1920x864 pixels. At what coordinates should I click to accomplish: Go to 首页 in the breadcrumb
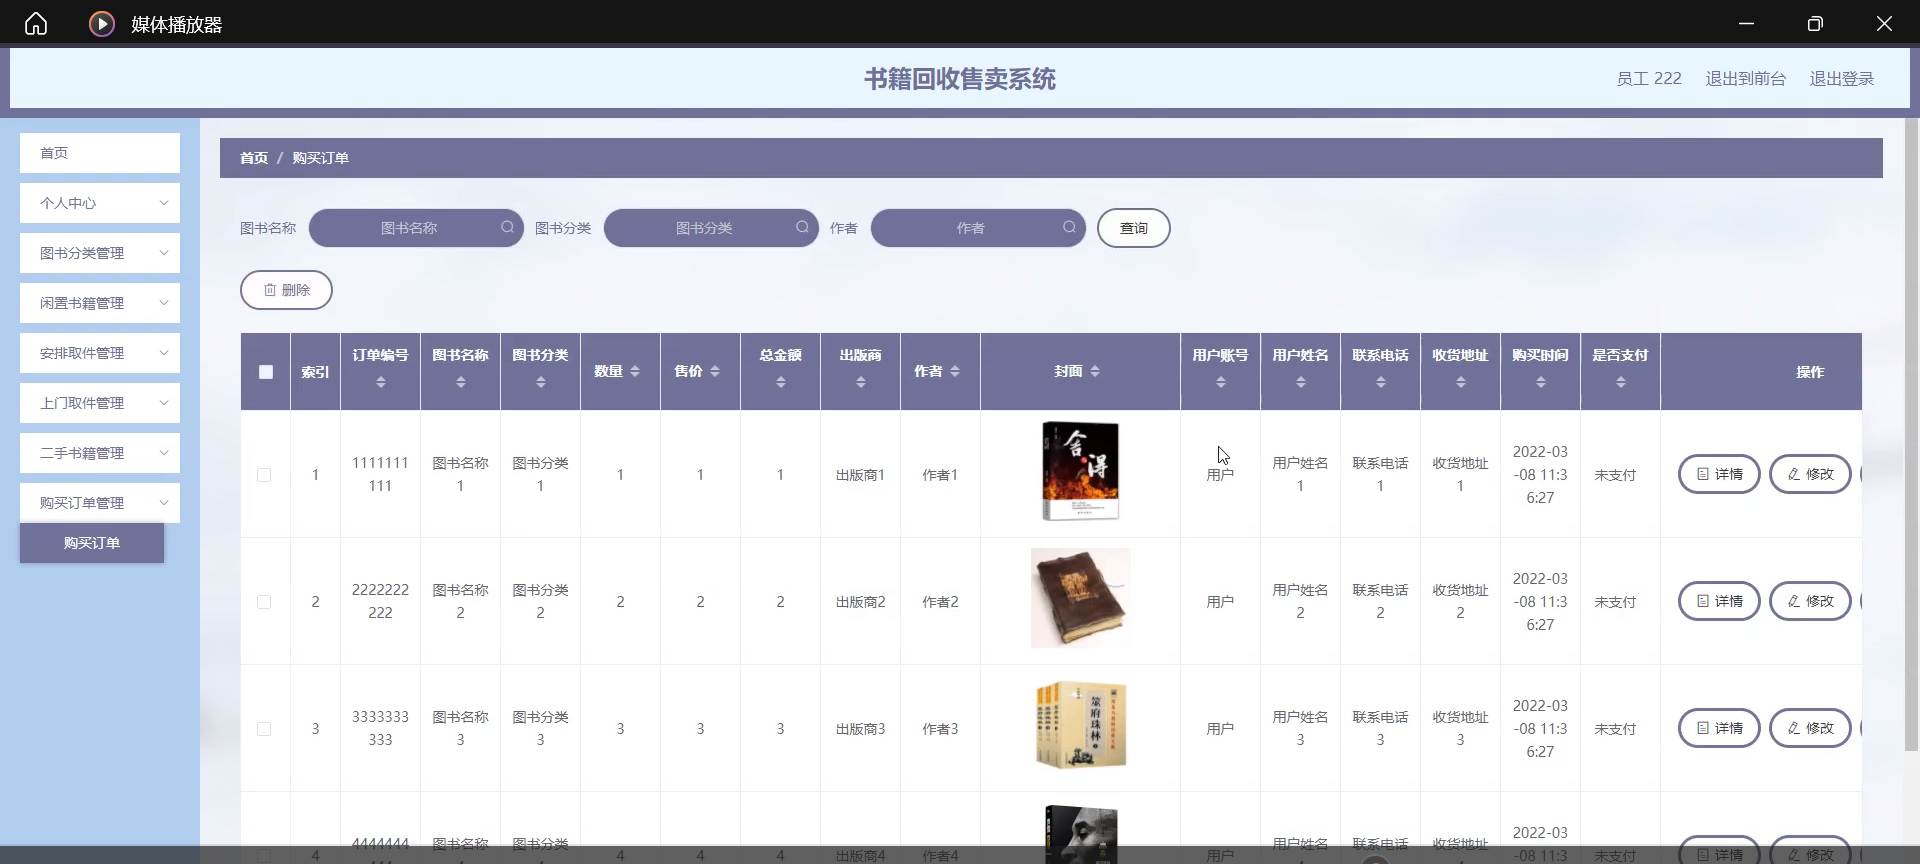tap(254, 158)
